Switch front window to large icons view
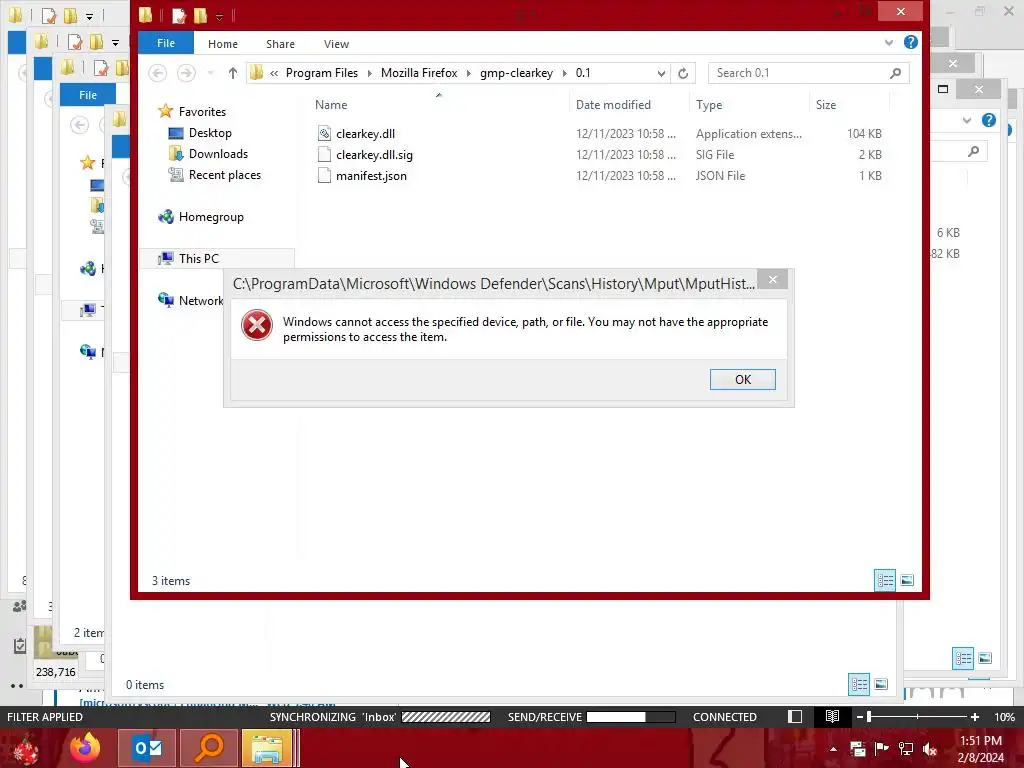 907,580
